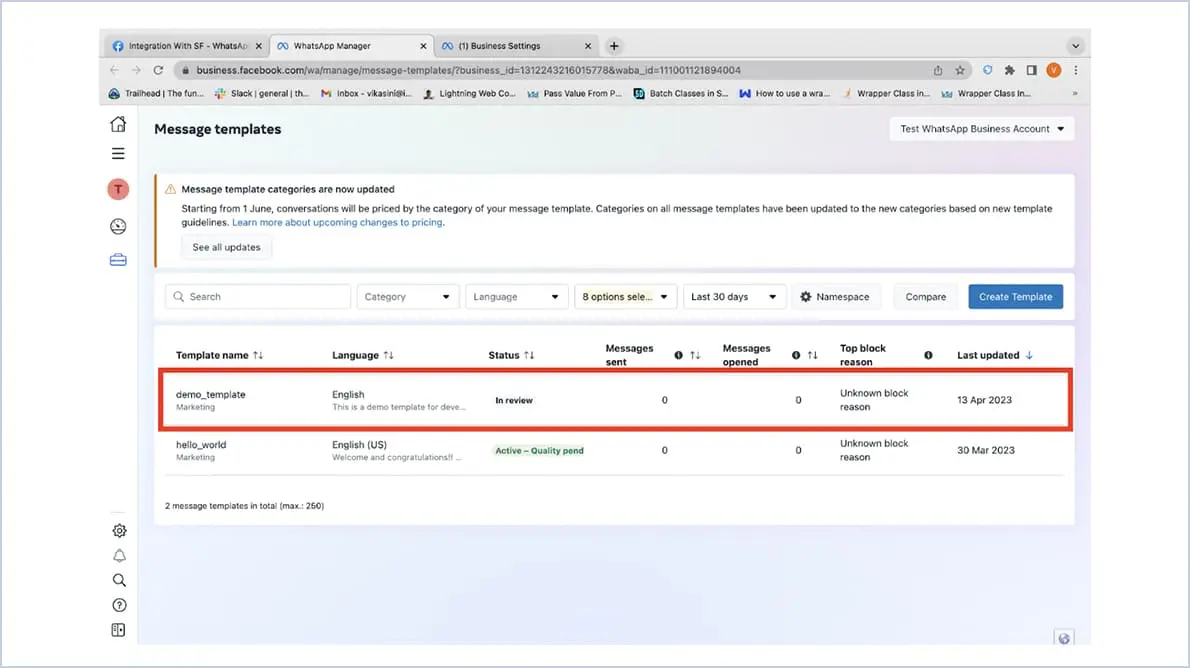
Task: Close the Integration With SF tab
Action: click(x=259, y=46)
